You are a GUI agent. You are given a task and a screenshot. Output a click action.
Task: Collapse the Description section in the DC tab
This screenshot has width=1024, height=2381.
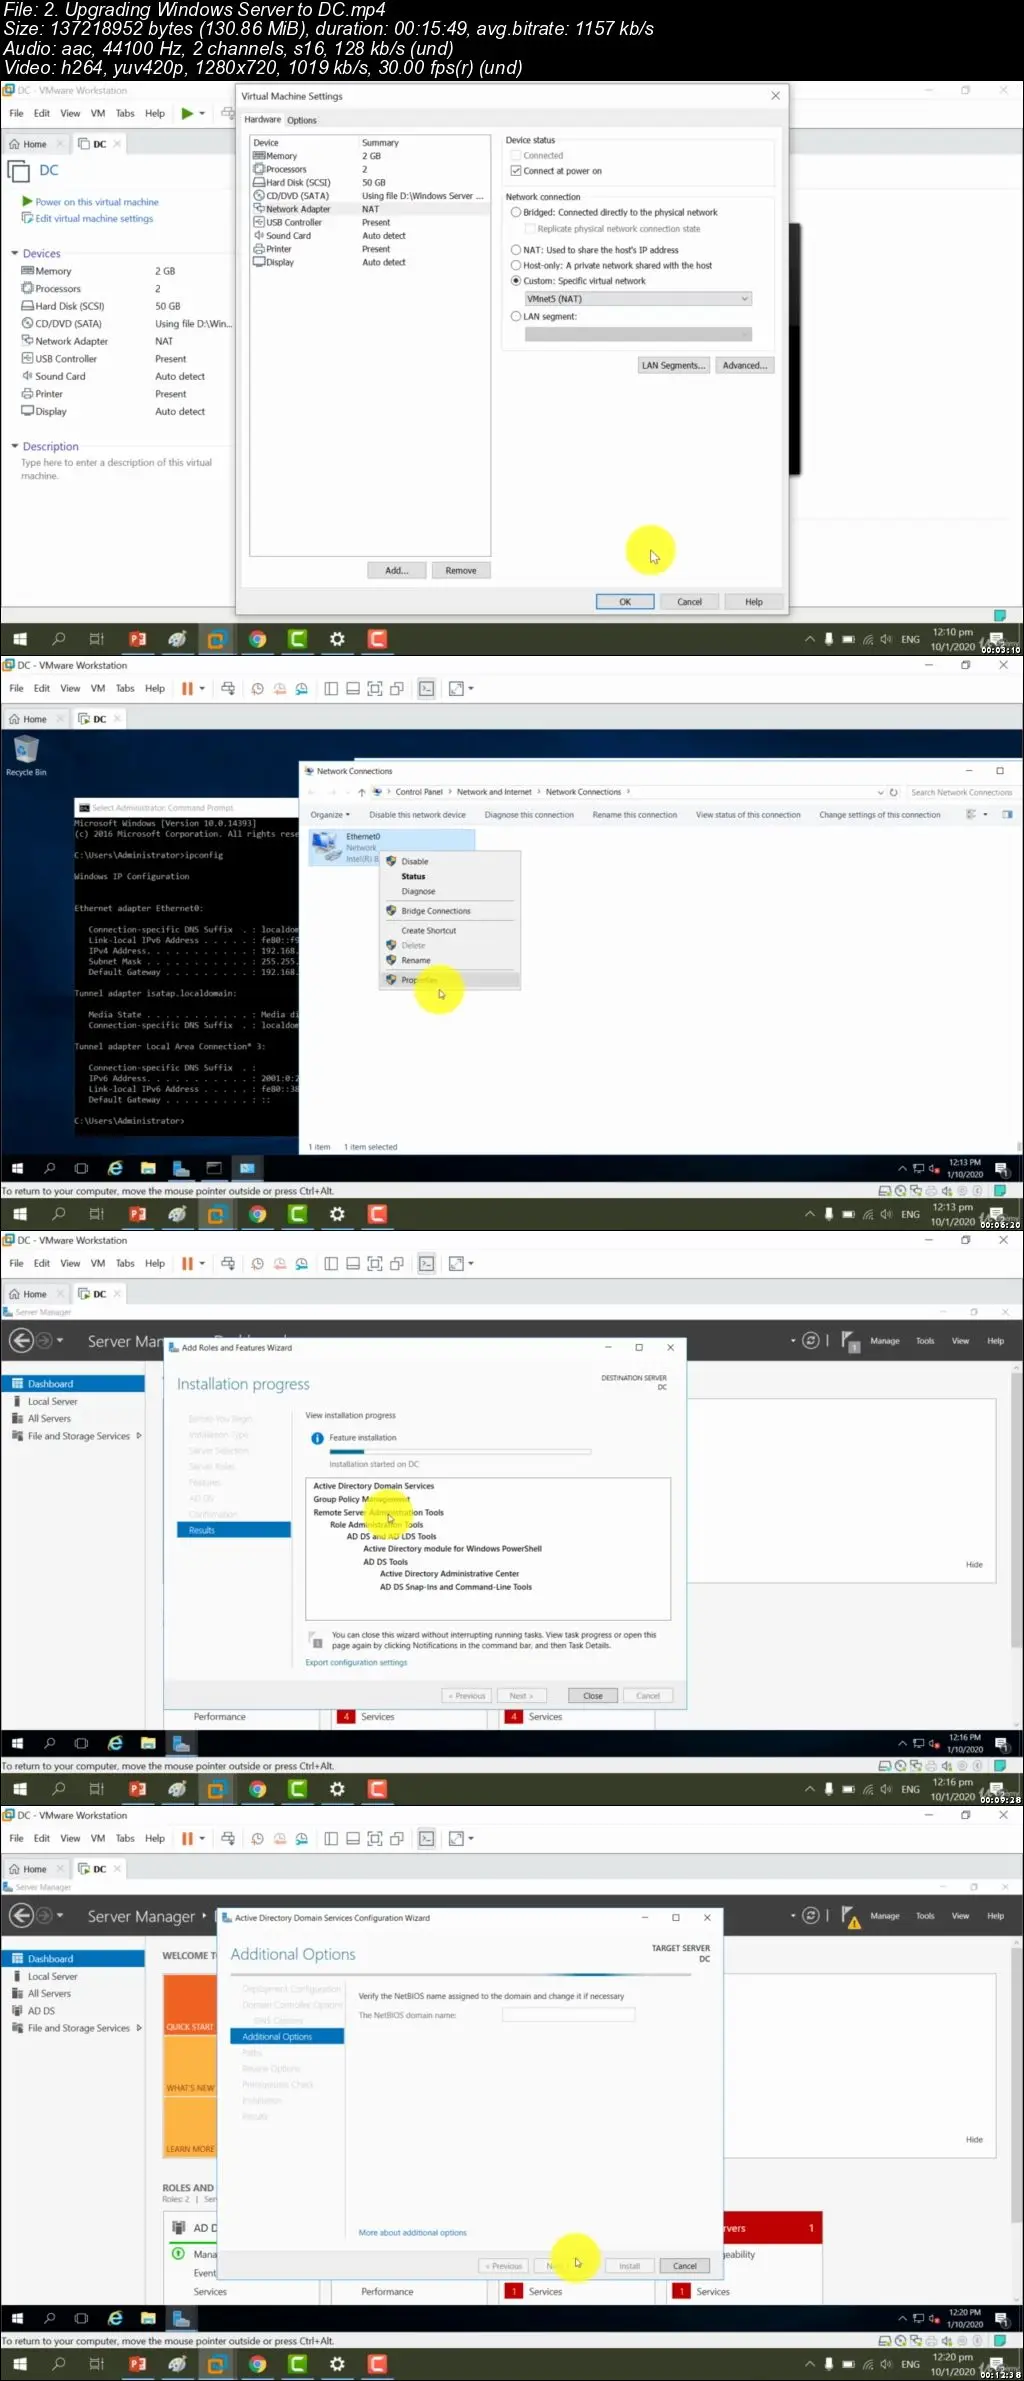[15, 447]
